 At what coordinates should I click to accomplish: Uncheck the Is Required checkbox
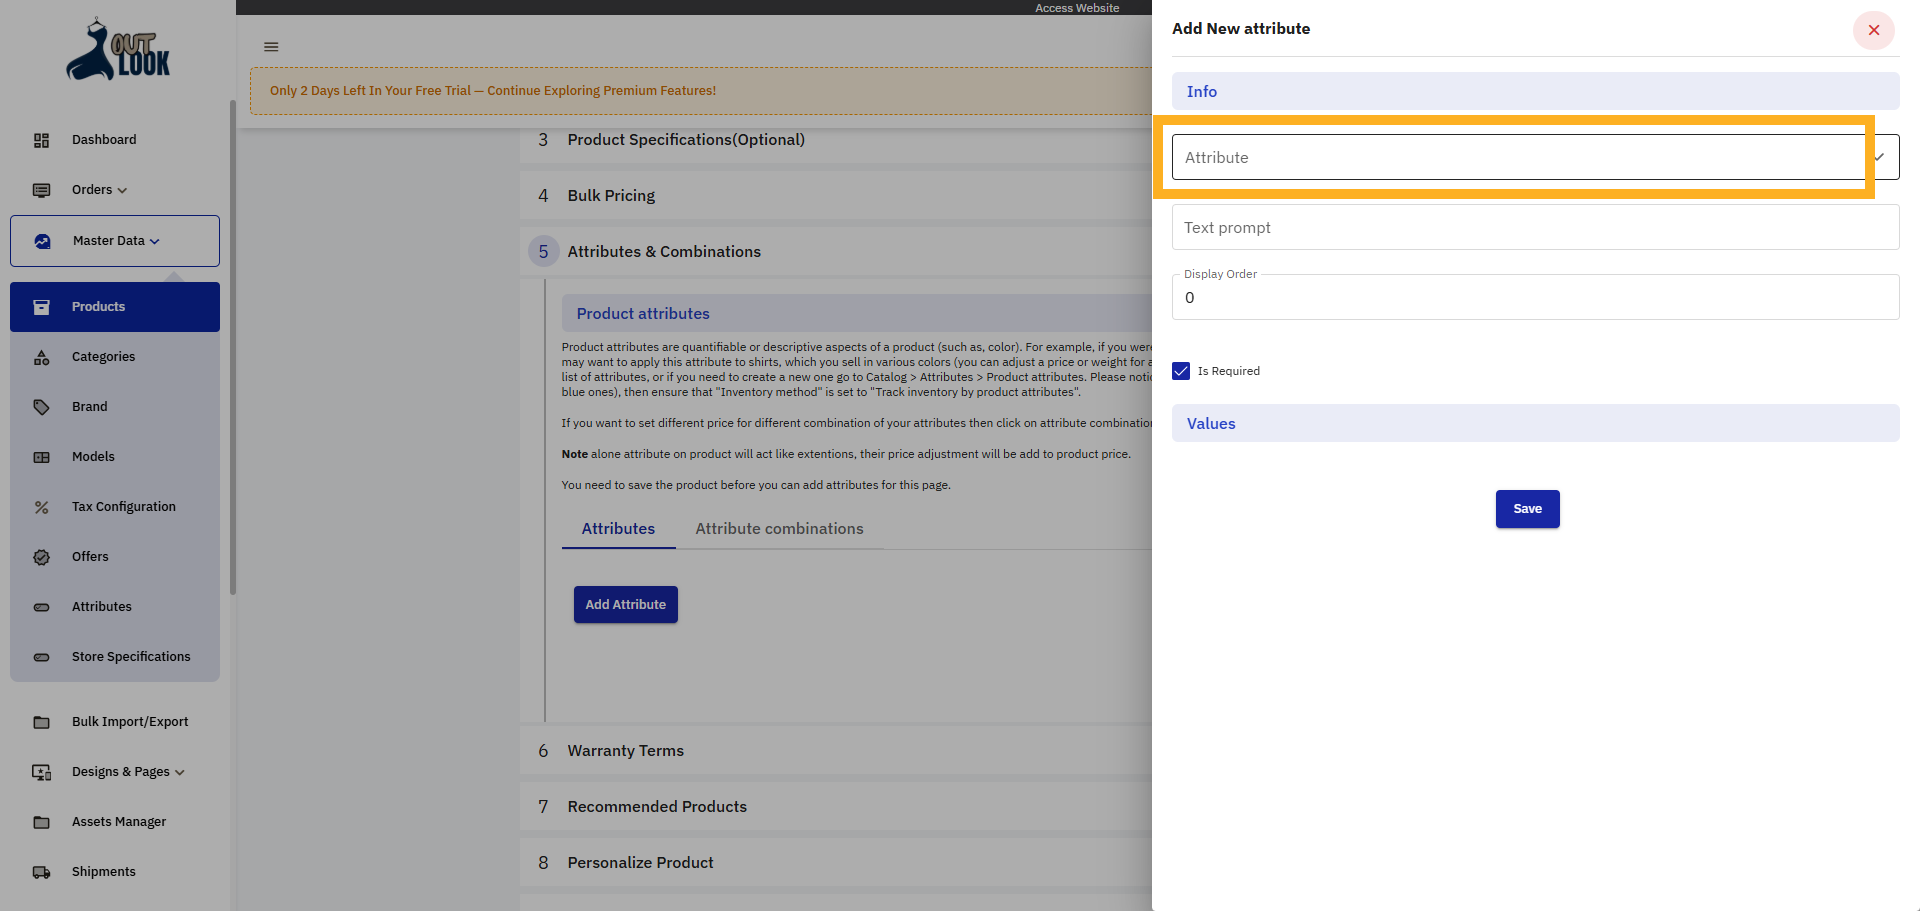(x=1181, y=371)
